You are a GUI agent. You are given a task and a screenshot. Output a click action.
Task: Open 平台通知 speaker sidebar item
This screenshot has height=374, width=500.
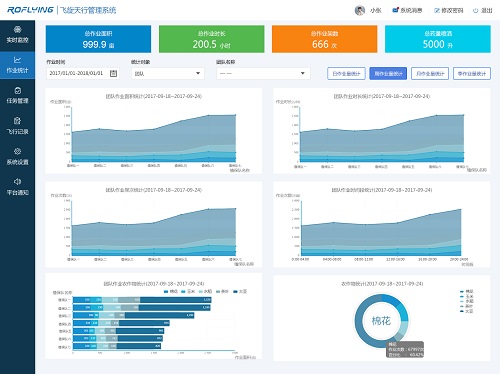click(17, 187)
